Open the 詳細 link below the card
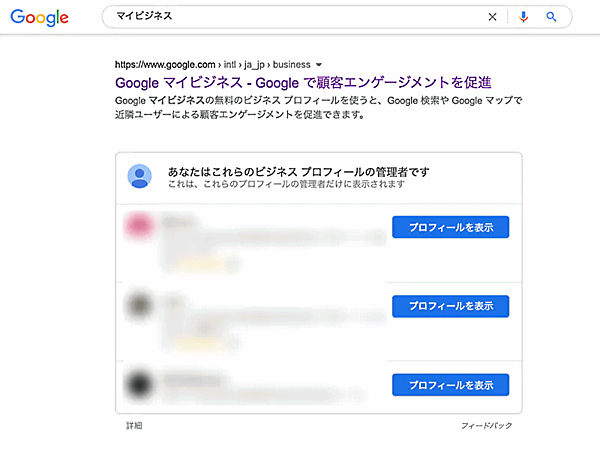Viewport: 600px width, 451px height. [134, 426]
